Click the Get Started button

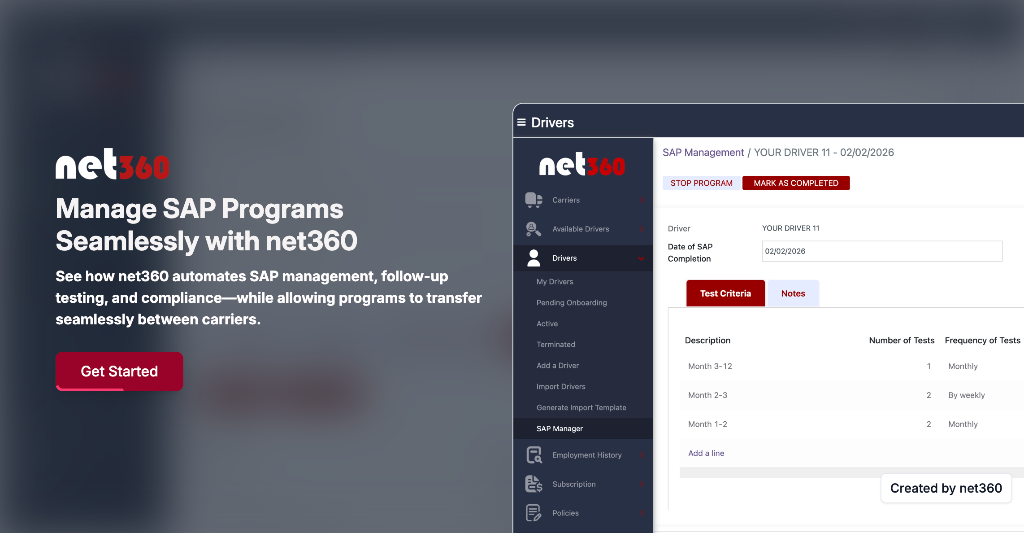tap(119, 371)
